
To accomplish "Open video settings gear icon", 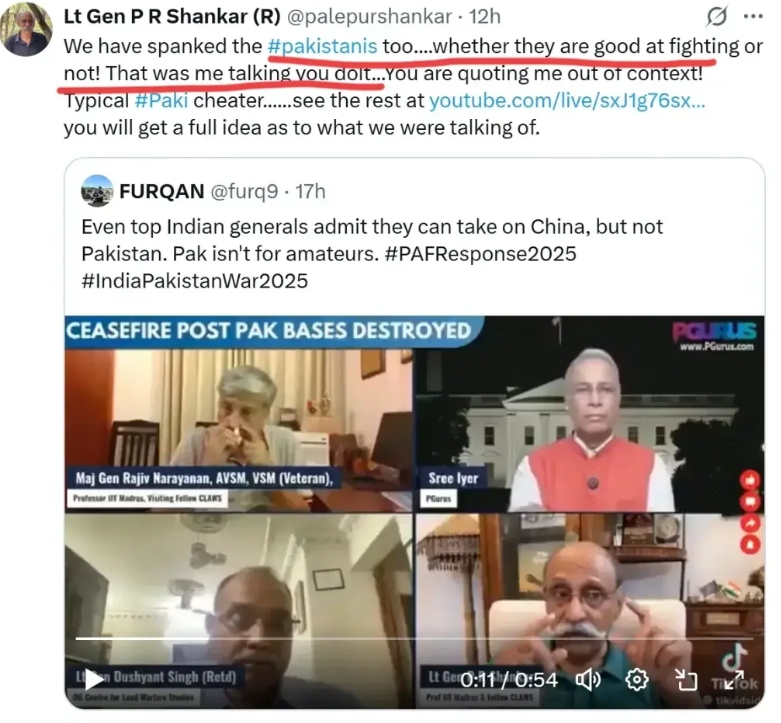I will [x=637, y=680].
